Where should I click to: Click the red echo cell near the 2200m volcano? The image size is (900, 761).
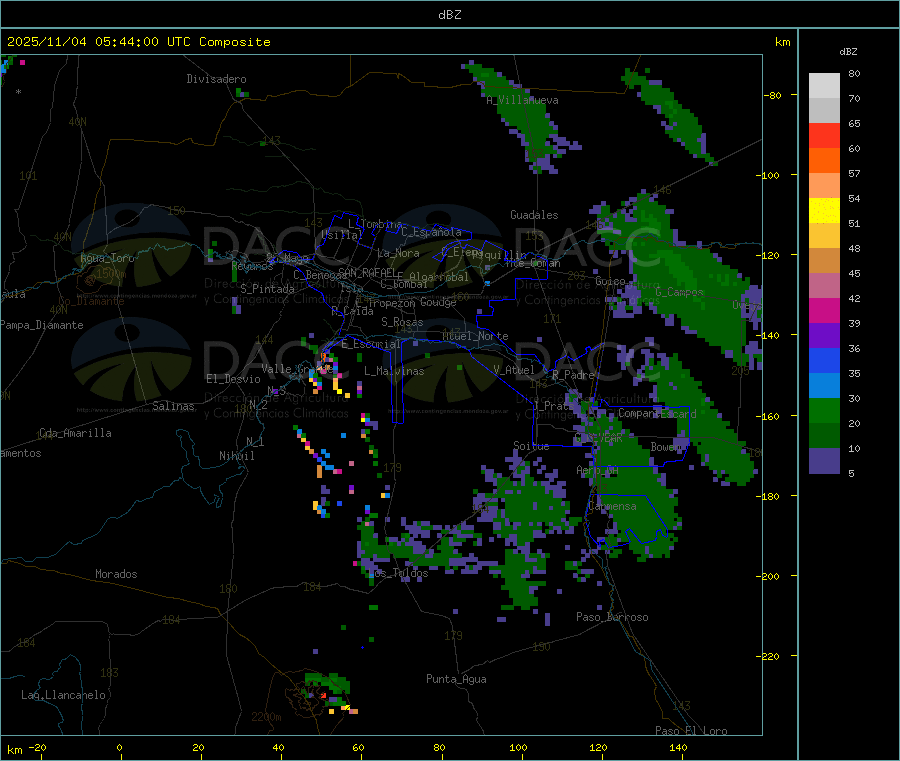[324, 695]
